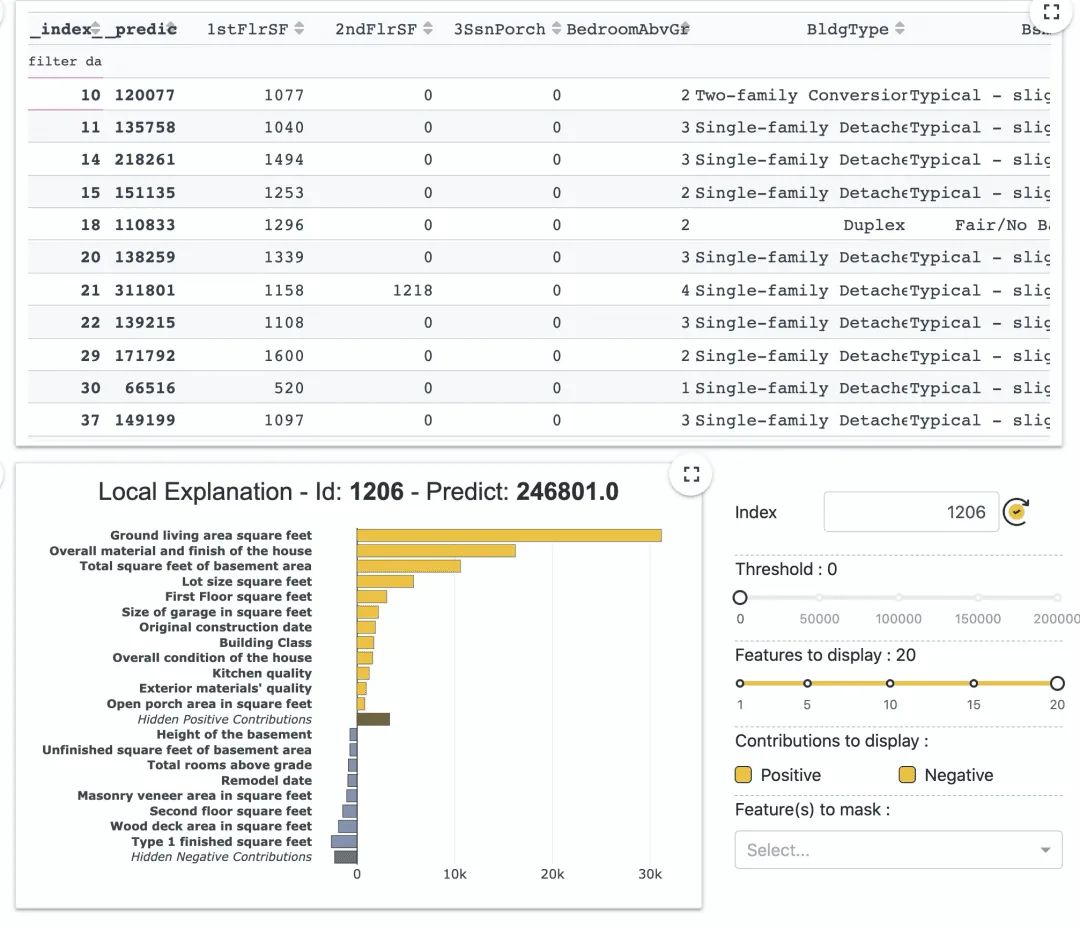
Task: Click the filter data field under _index_
Action: 65,61
